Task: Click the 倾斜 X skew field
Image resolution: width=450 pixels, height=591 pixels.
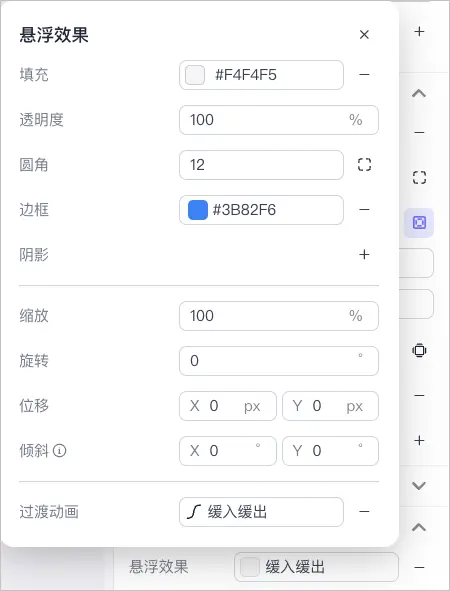Action: pos(228,451)
